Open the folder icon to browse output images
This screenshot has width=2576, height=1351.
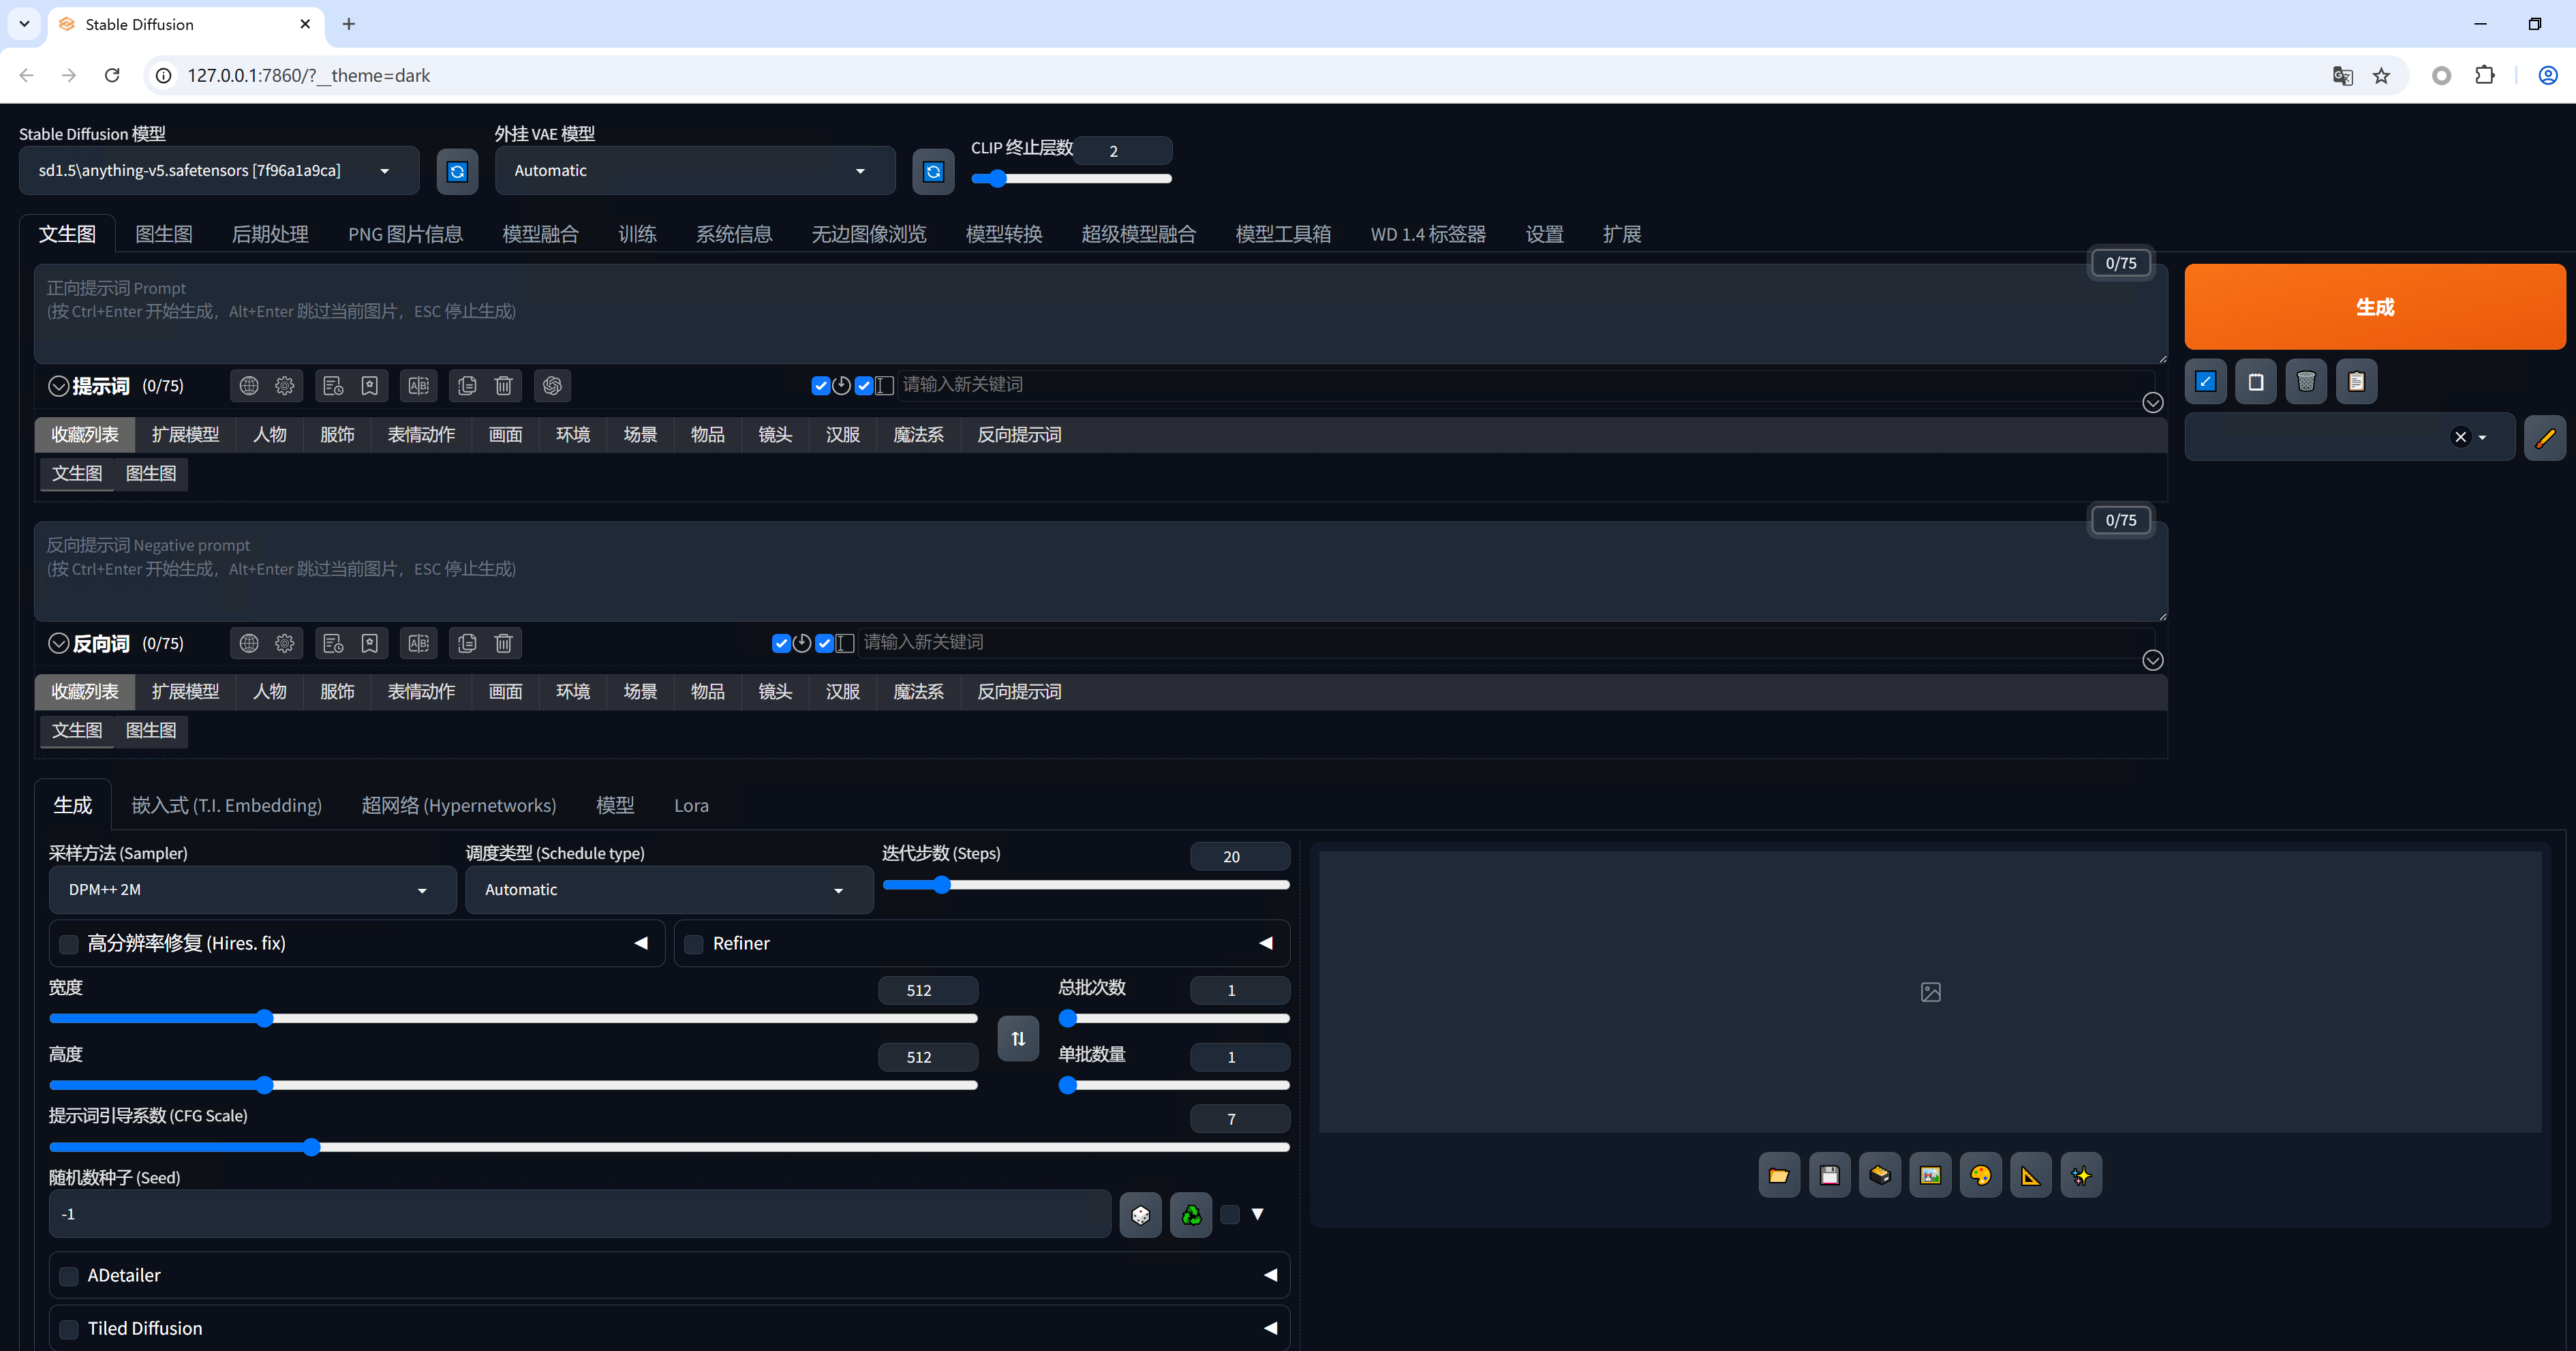1779,1175
